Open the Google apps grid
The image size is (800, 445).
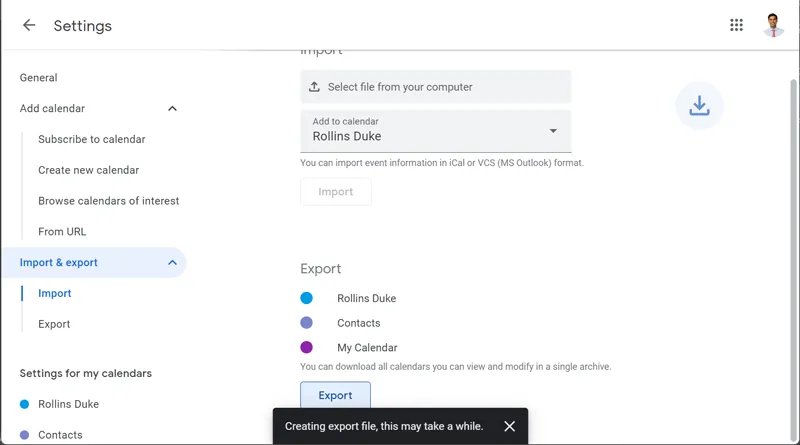(736, 26)
